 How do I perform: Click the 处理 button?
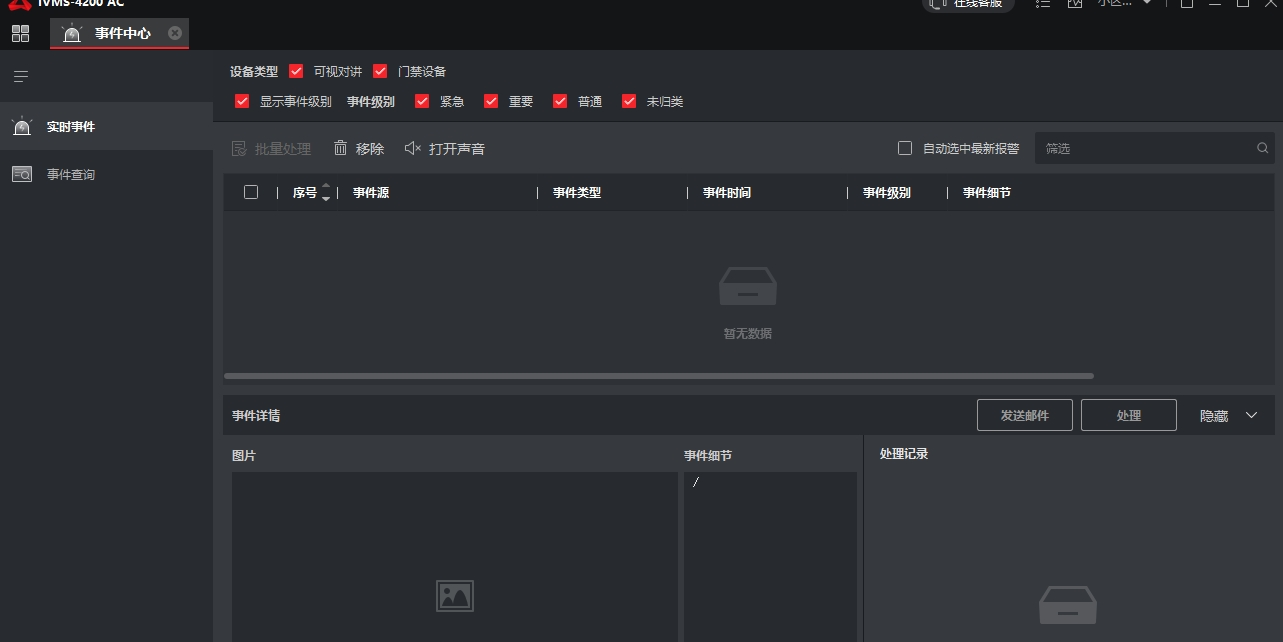[1128, 415]
